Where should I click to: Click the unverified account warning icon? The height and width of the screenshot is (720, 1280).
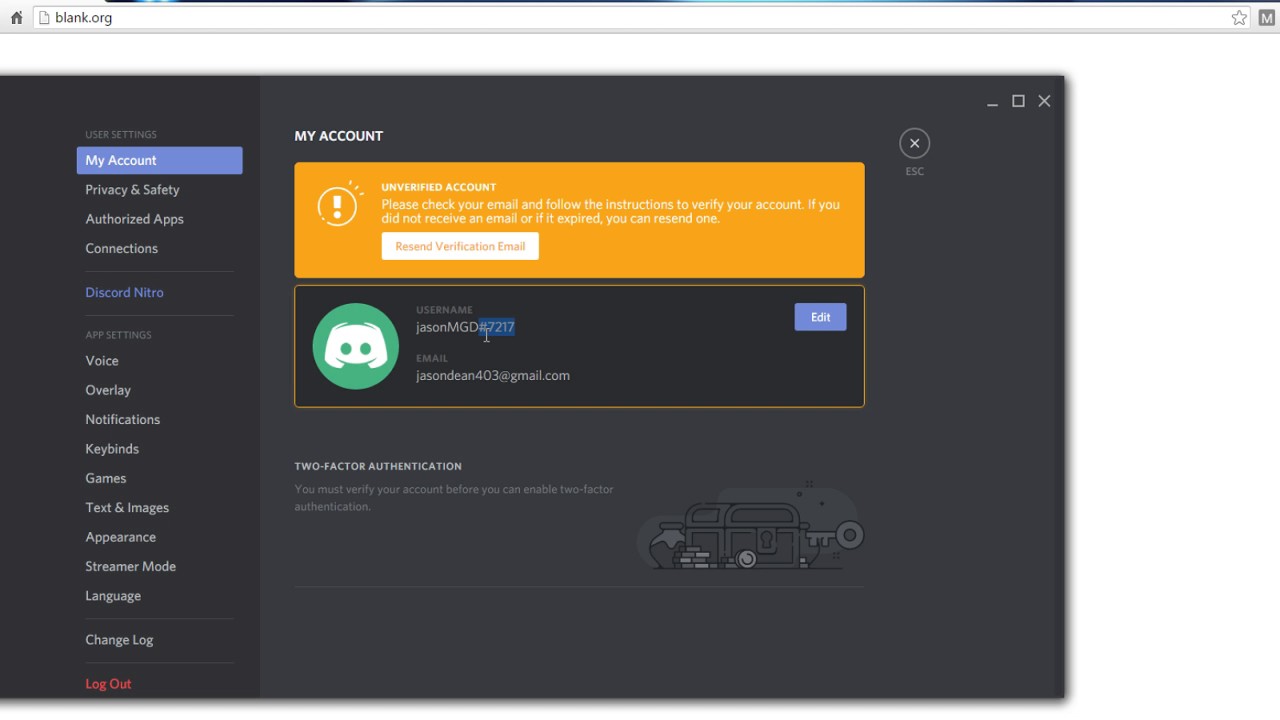[338, 205]
